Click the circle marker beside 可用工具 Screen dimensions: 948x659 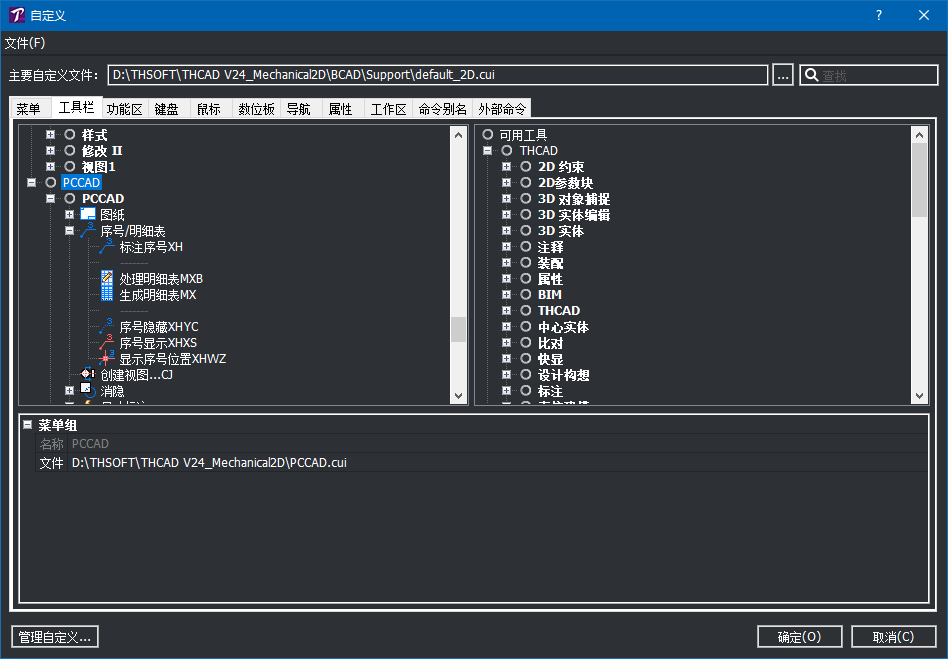click(x=487, y=135)
